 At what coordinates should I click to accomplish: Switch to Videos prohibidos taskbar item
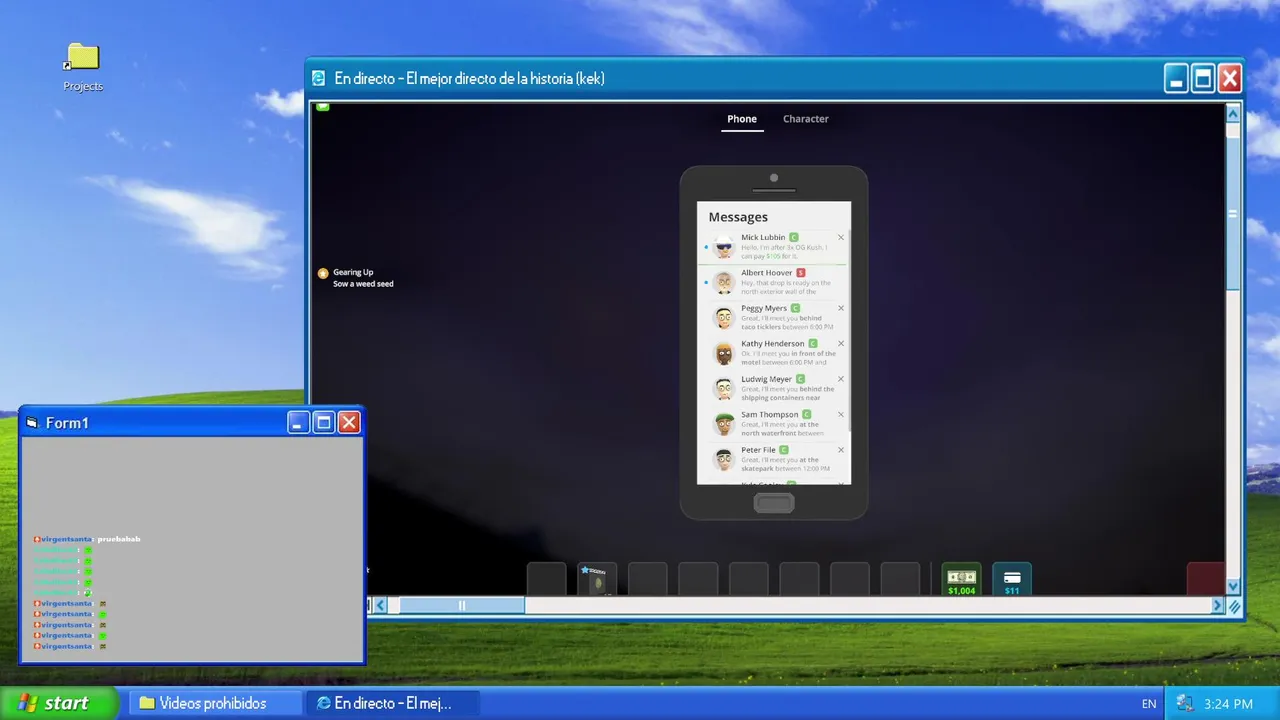214,703
